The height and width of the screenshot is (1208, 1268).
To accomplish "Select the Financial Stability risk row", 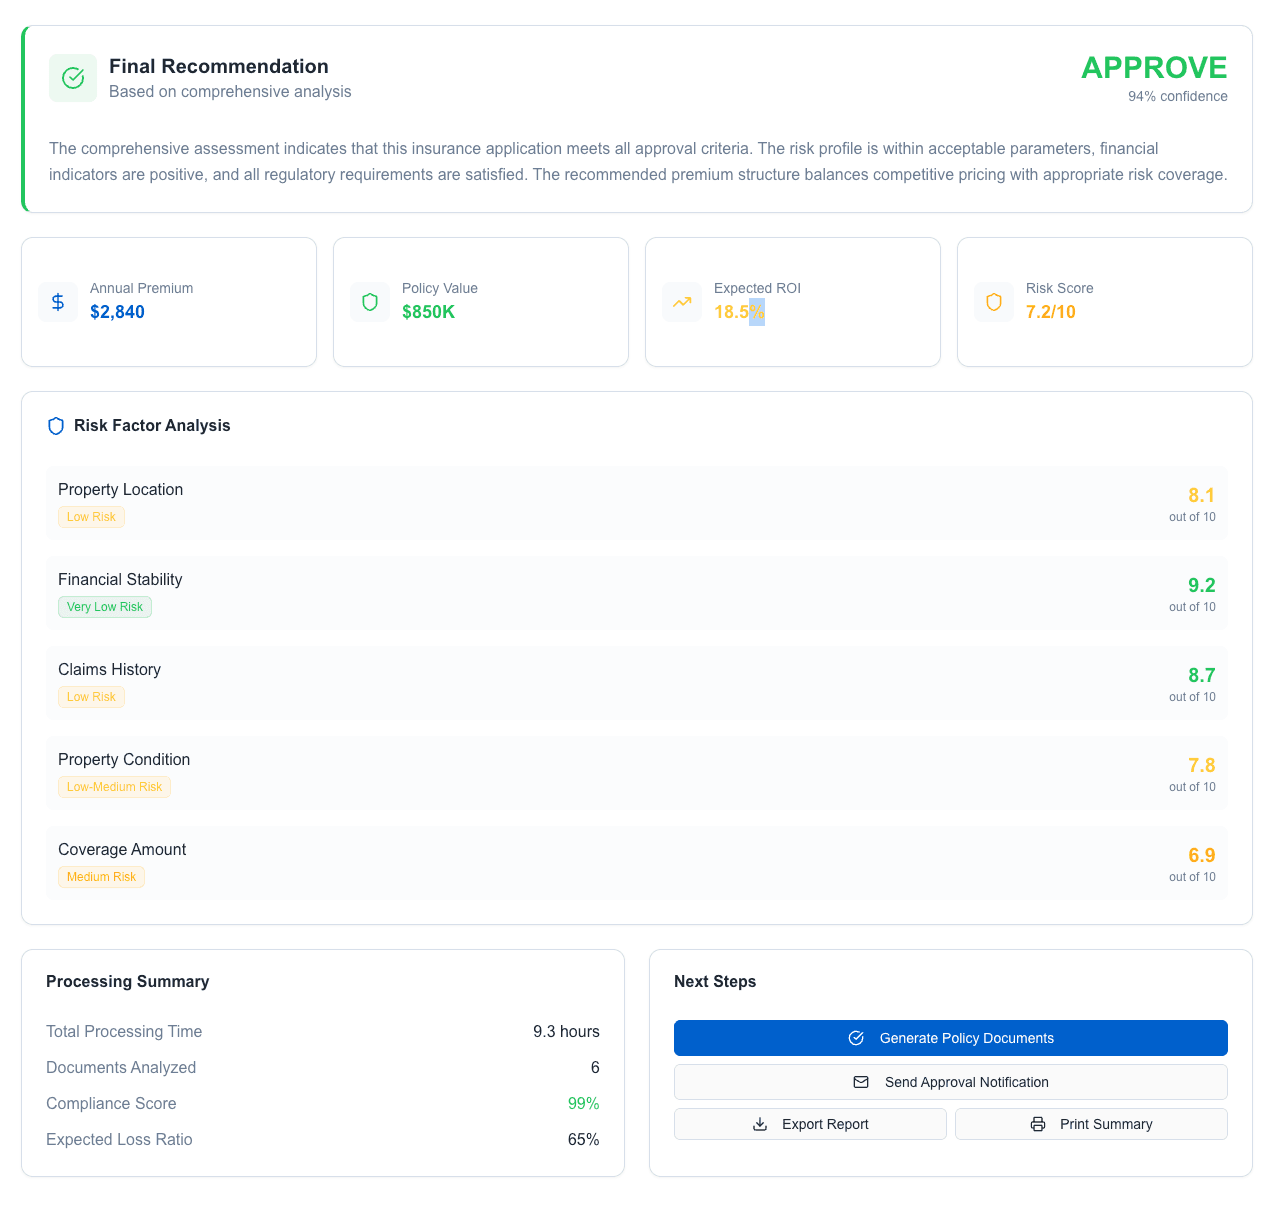I will tap(636, 592).
